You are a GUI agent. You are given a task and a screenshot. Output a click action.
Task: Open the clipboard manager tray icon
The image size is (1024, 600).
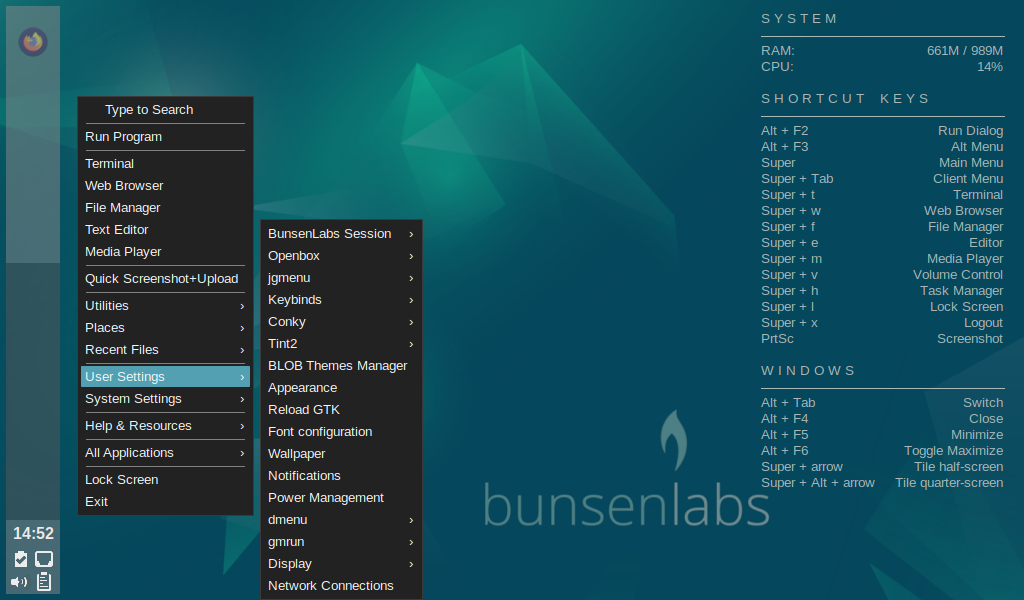pyautogui.click(x=44, y=581)
